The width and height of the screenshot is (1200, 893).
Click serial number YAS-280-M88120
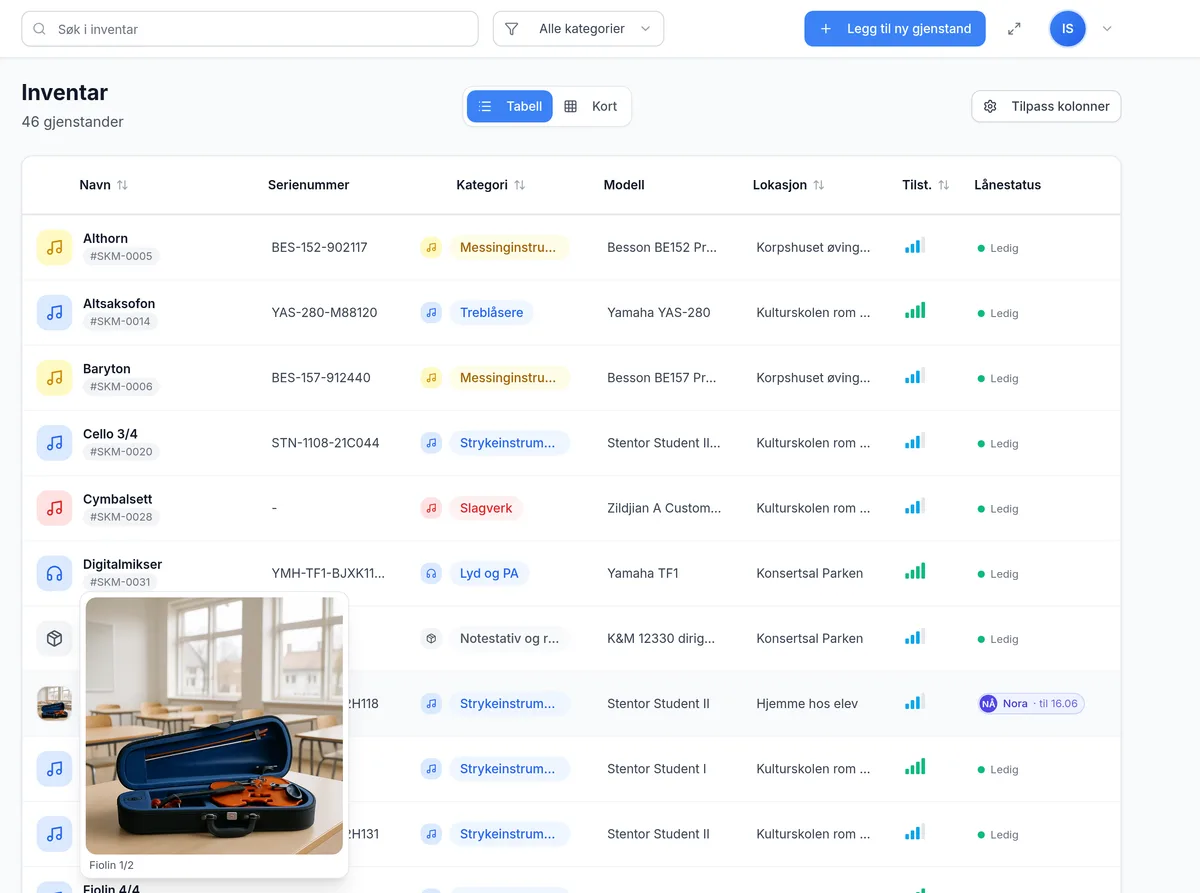click(325, 312)
